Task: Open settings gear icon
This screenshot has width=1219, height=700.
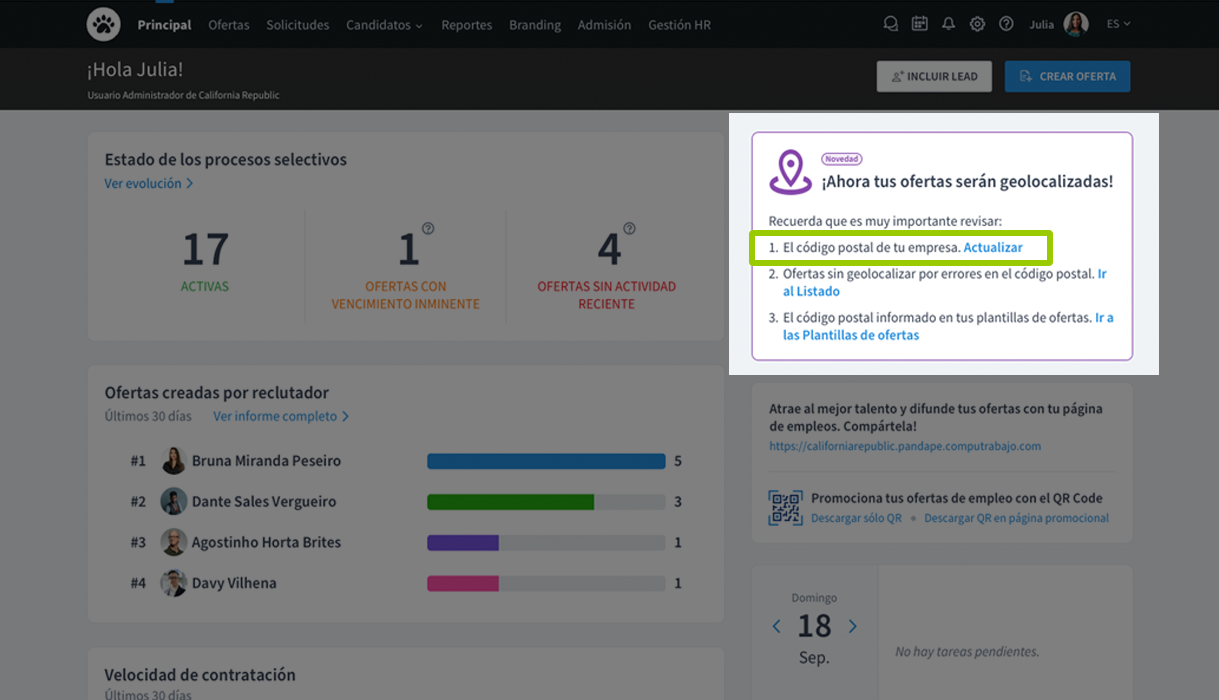Action: pyautogui.click(x=977, y=24)
